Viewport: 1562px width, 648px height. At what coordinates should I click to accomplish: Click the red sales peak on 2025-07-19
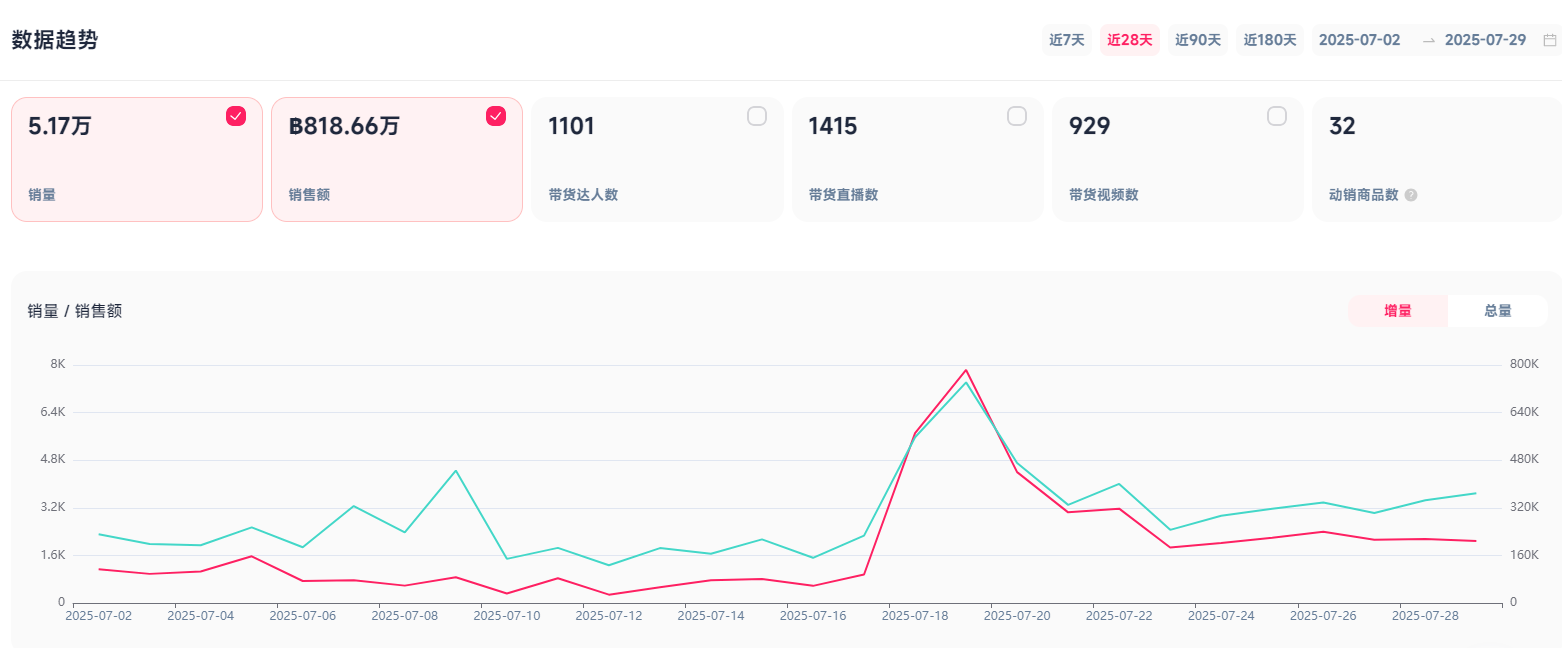pyautogui.click(x=966, y=370)
